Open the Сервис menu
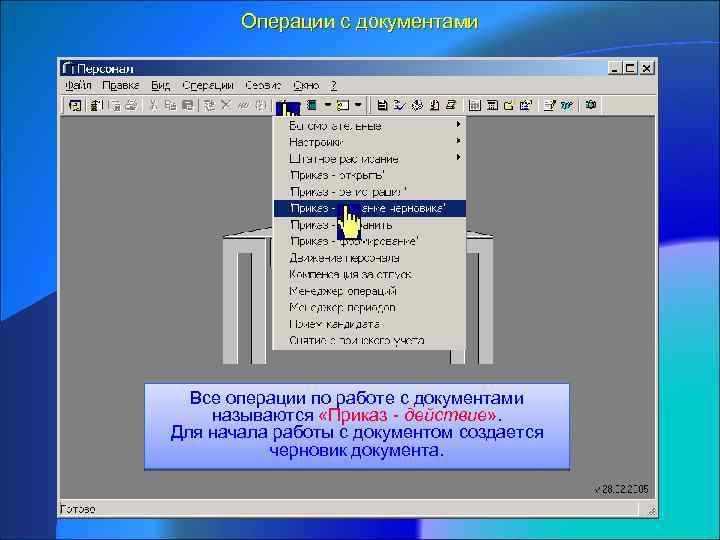 tap(263, 85)
